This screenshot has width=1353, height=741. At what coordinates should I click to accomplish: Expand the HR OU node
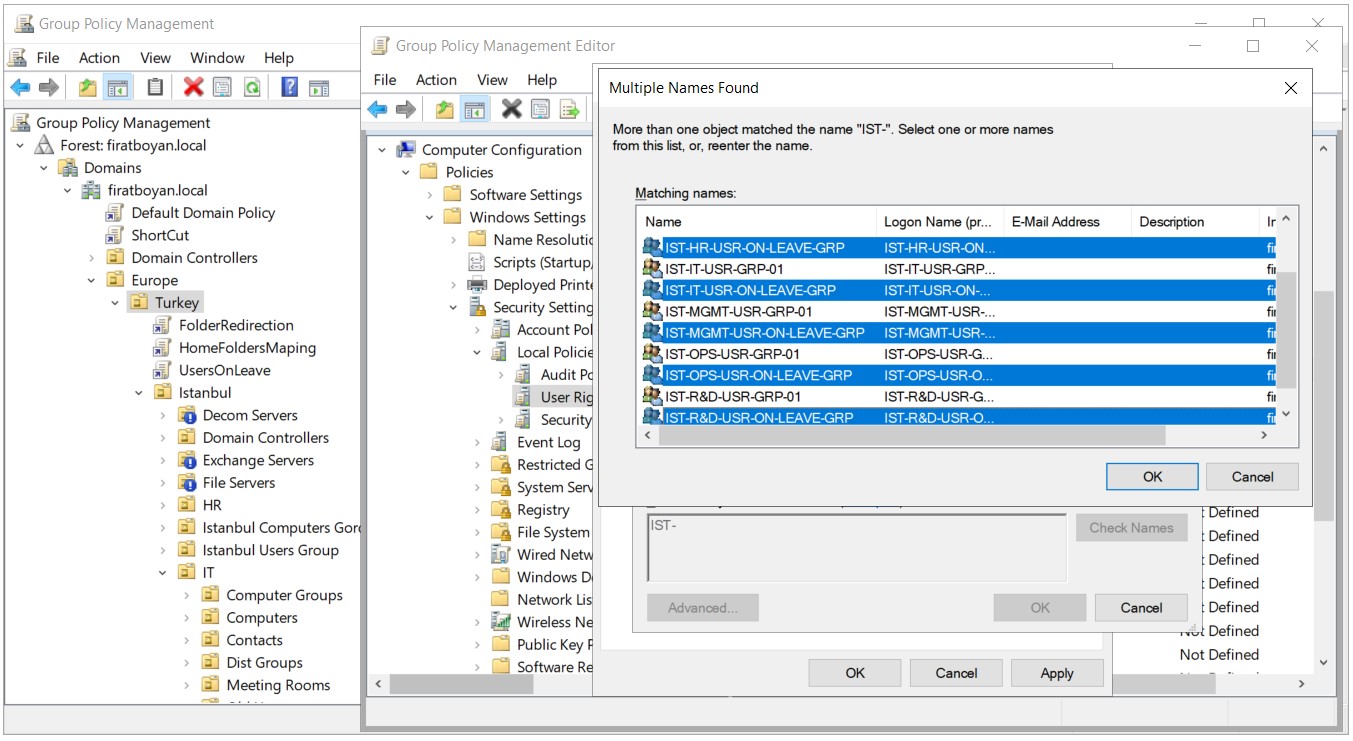(163, 505)
